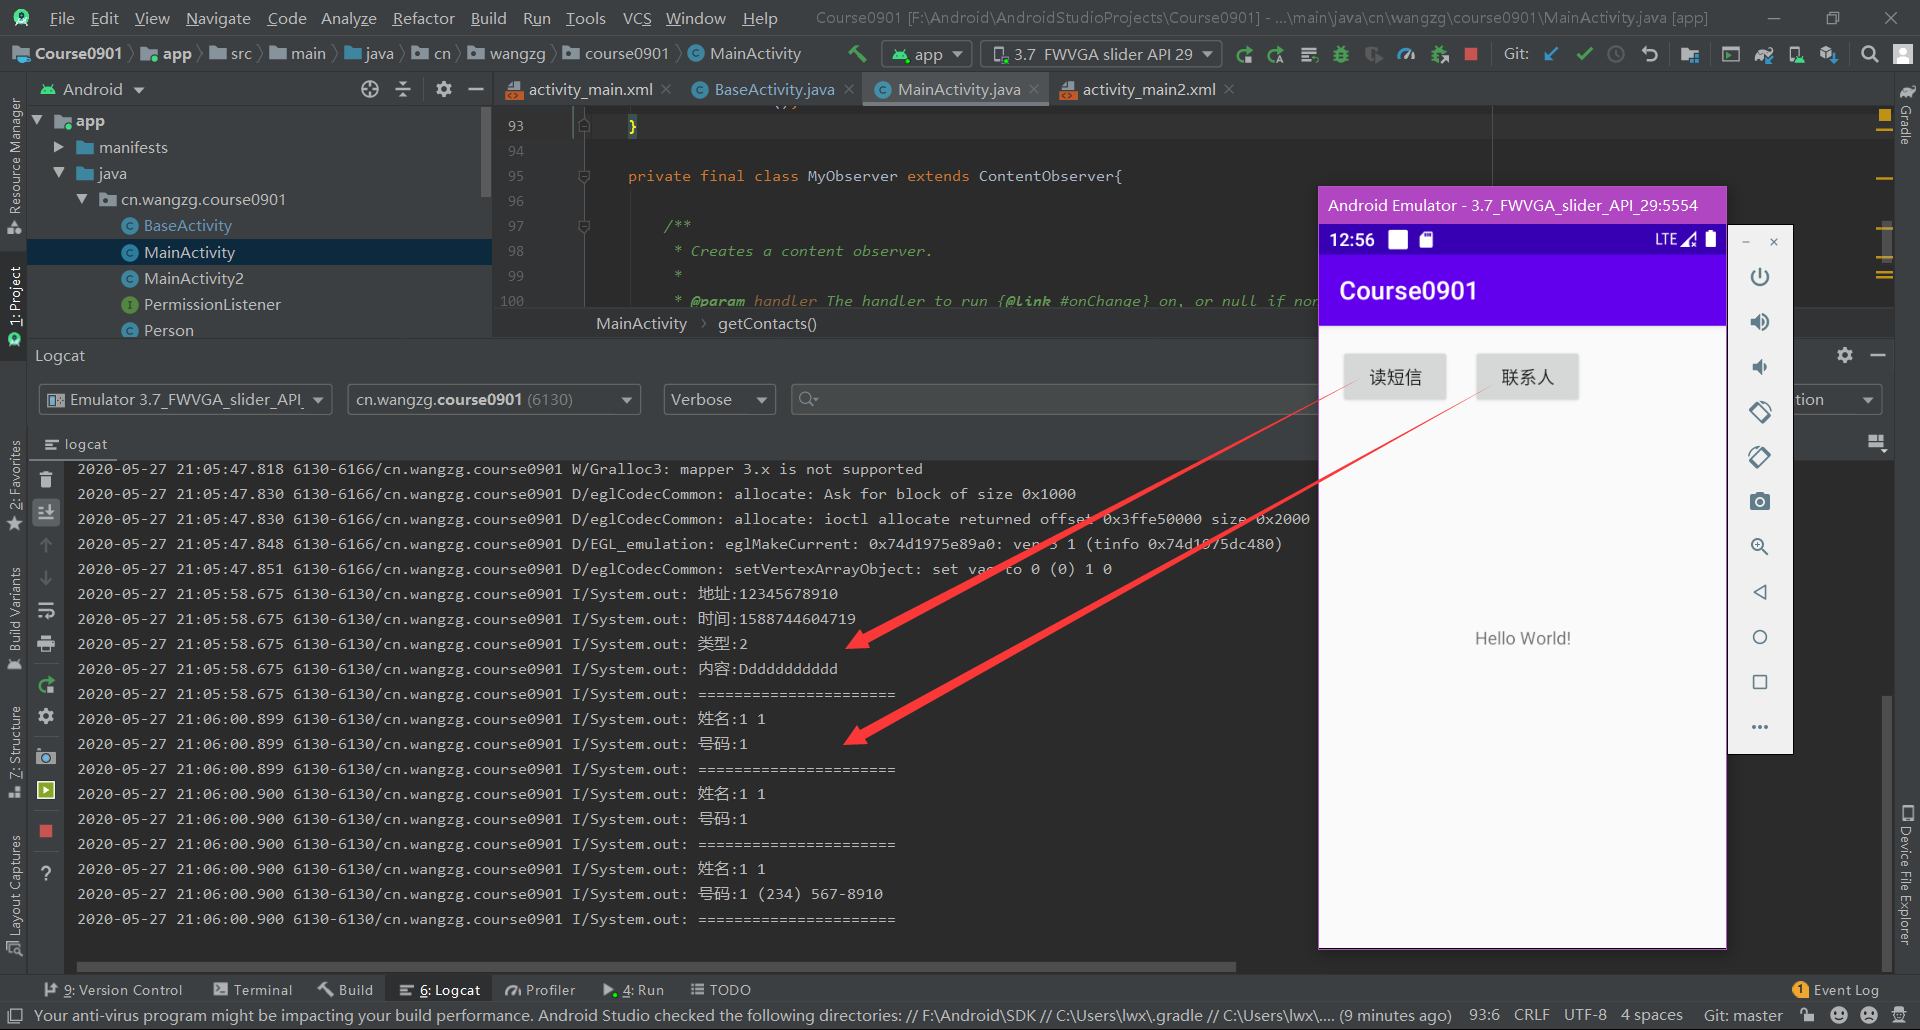Switch to activity_main.xml tab
Screen dimensions: 1920x1030
click(x=590, y=89)
